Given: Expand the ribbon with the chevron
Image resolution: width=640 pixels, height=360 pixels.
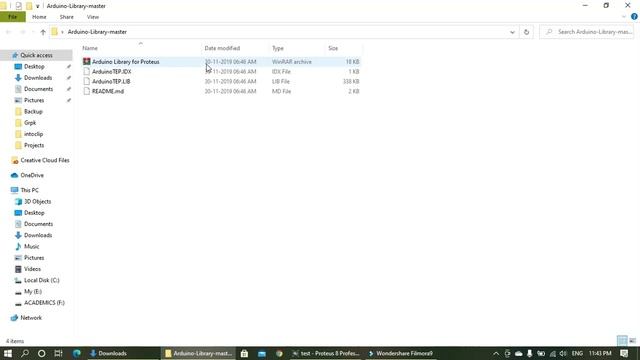Looking at the screenshot, I should click(624, 17).
